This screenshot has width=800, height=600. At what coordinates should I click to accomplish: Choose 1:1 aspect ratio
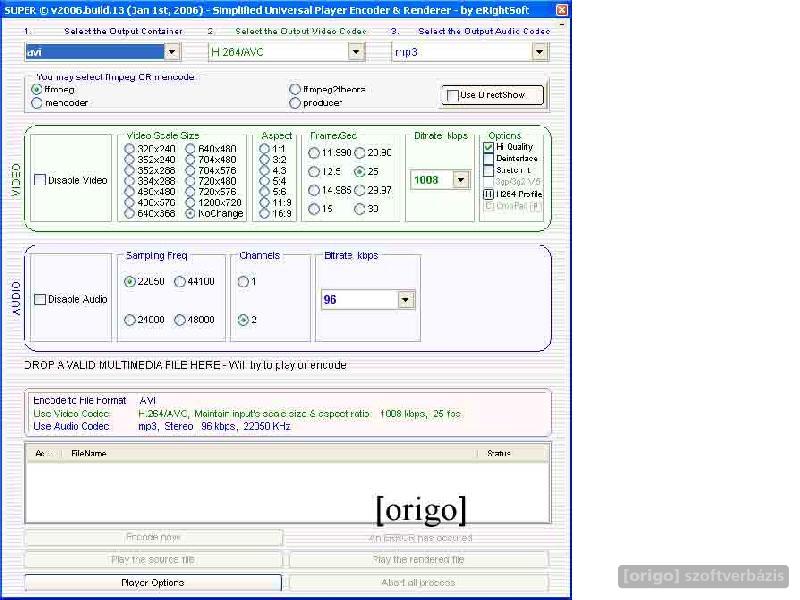point(264,148)
